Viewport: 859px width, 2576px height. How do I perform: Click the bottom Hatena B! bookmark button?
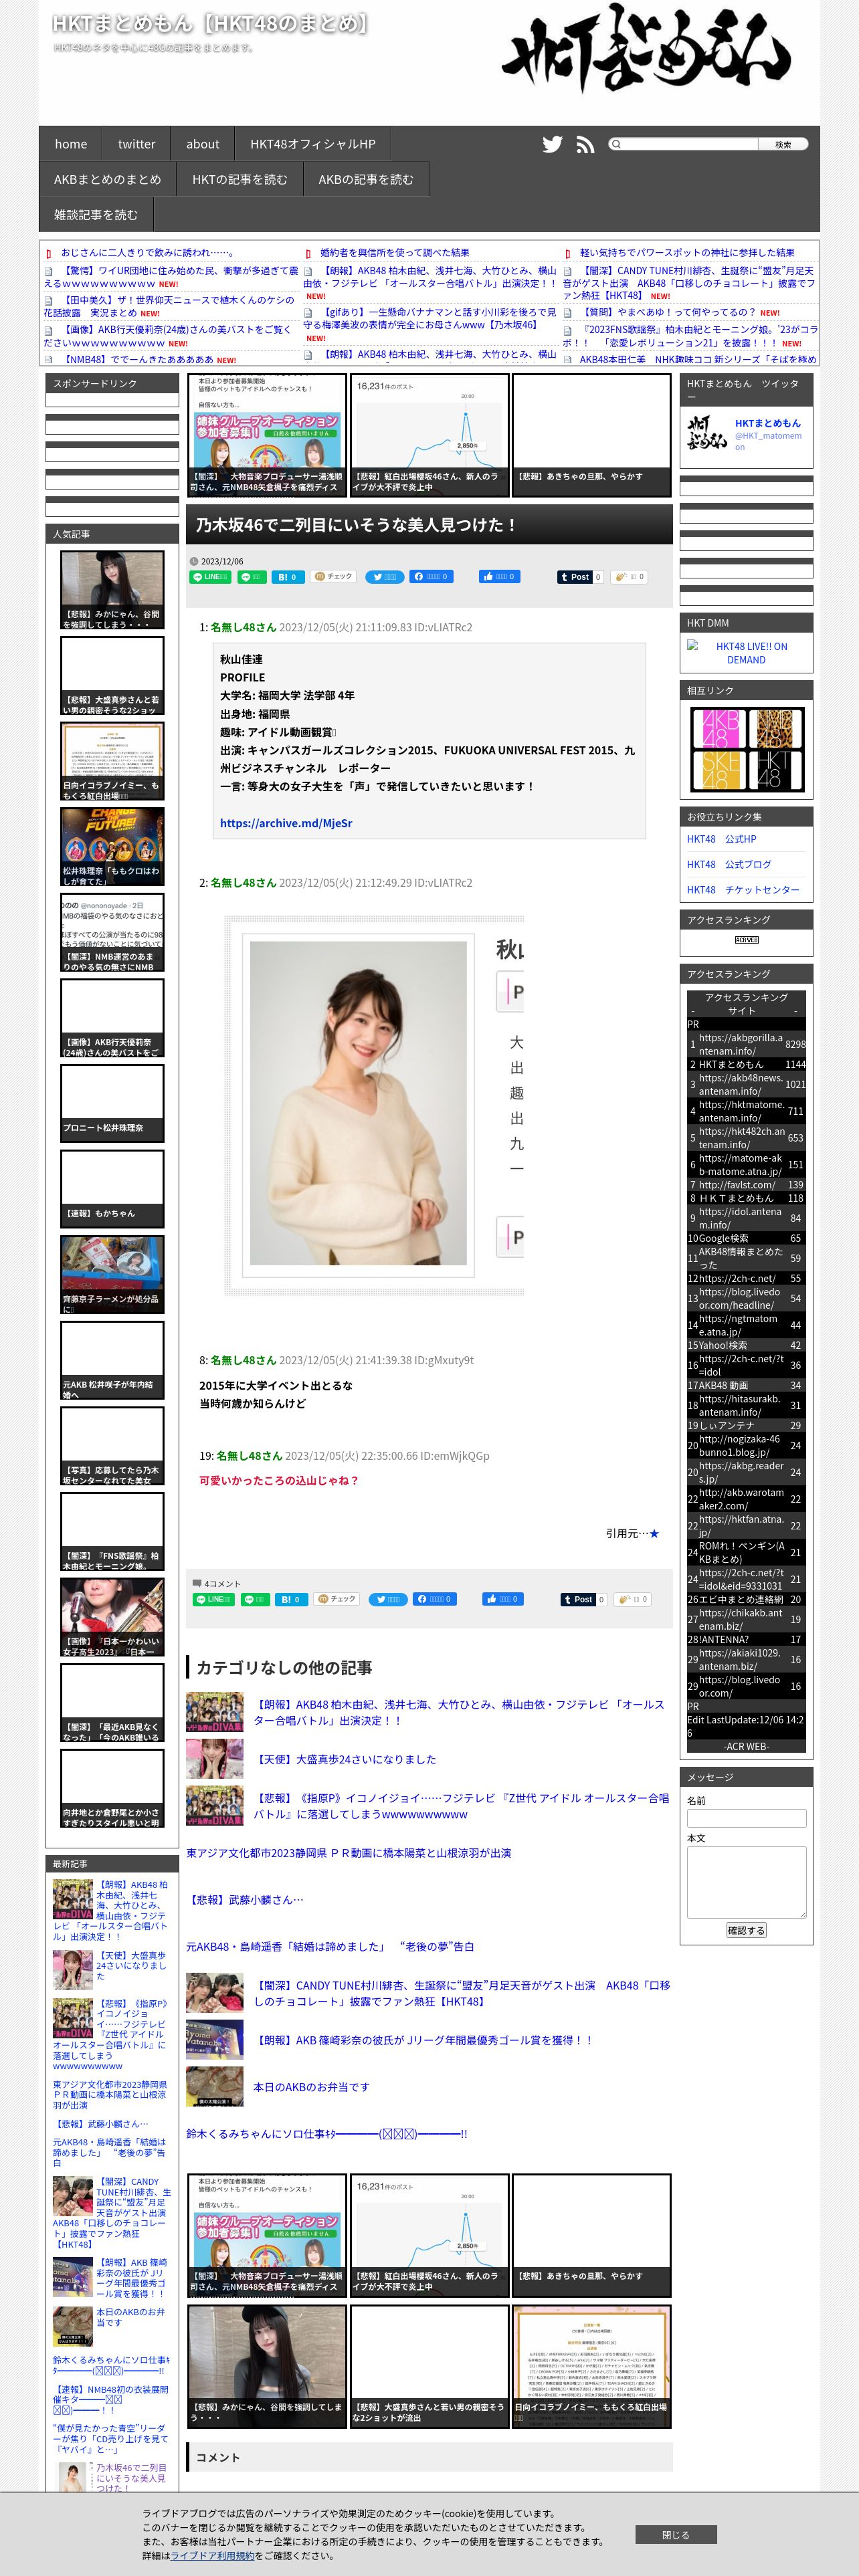291,1600
